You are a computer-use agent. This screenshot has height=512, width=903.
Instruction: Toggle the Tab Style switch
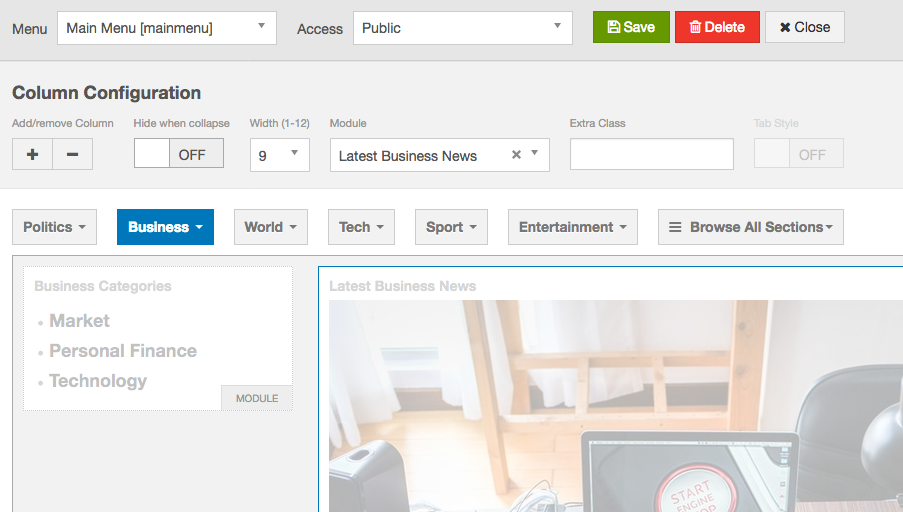click(799, 154)
